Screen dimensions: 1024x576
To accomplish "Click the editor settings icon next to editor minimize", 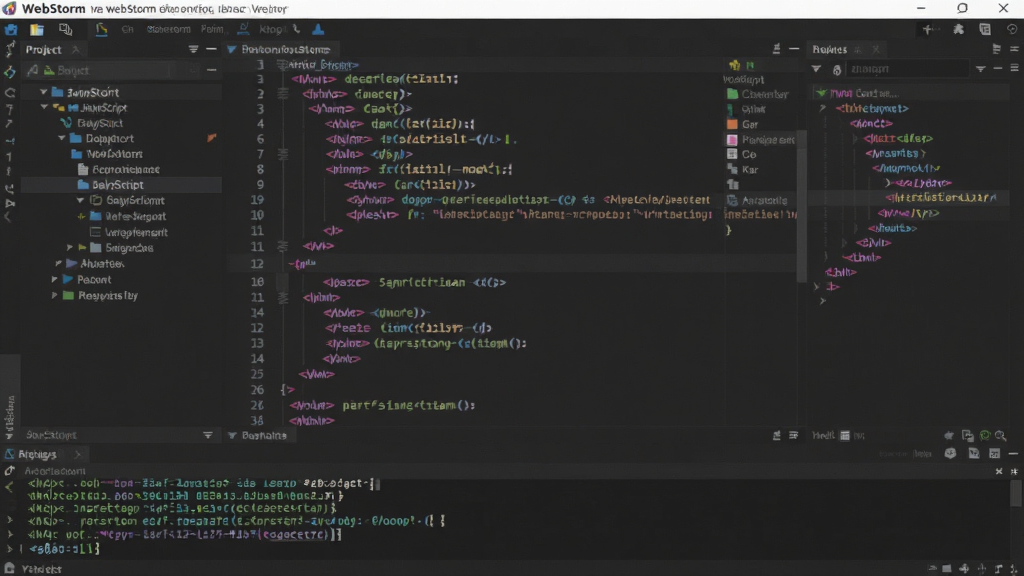I will [776, 50].
